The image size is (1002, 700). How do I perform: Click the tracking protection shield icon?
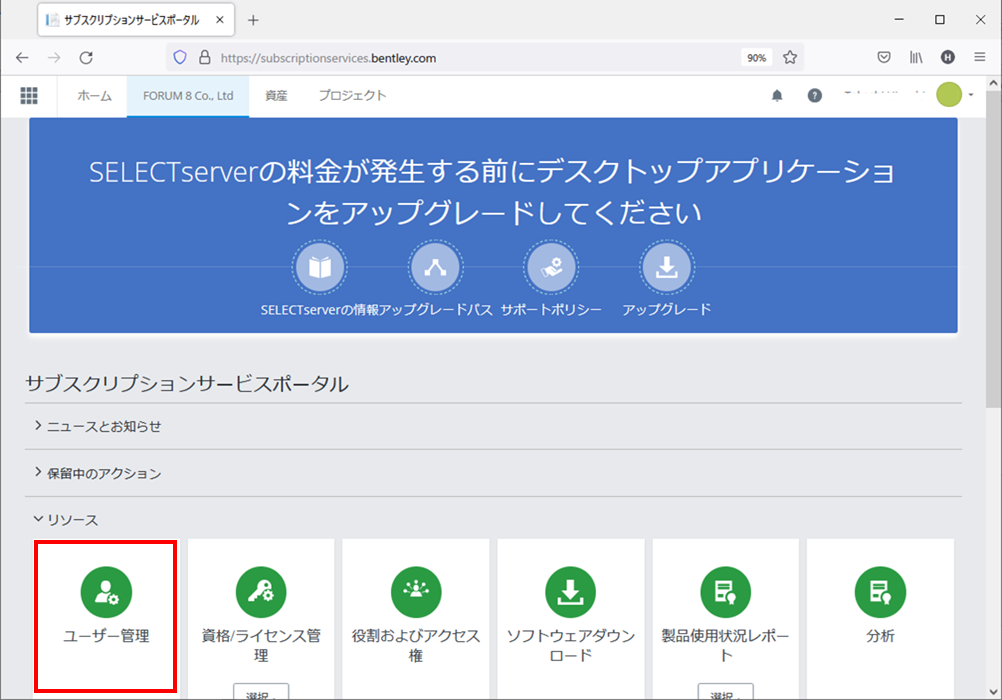[x=180, y=58]
